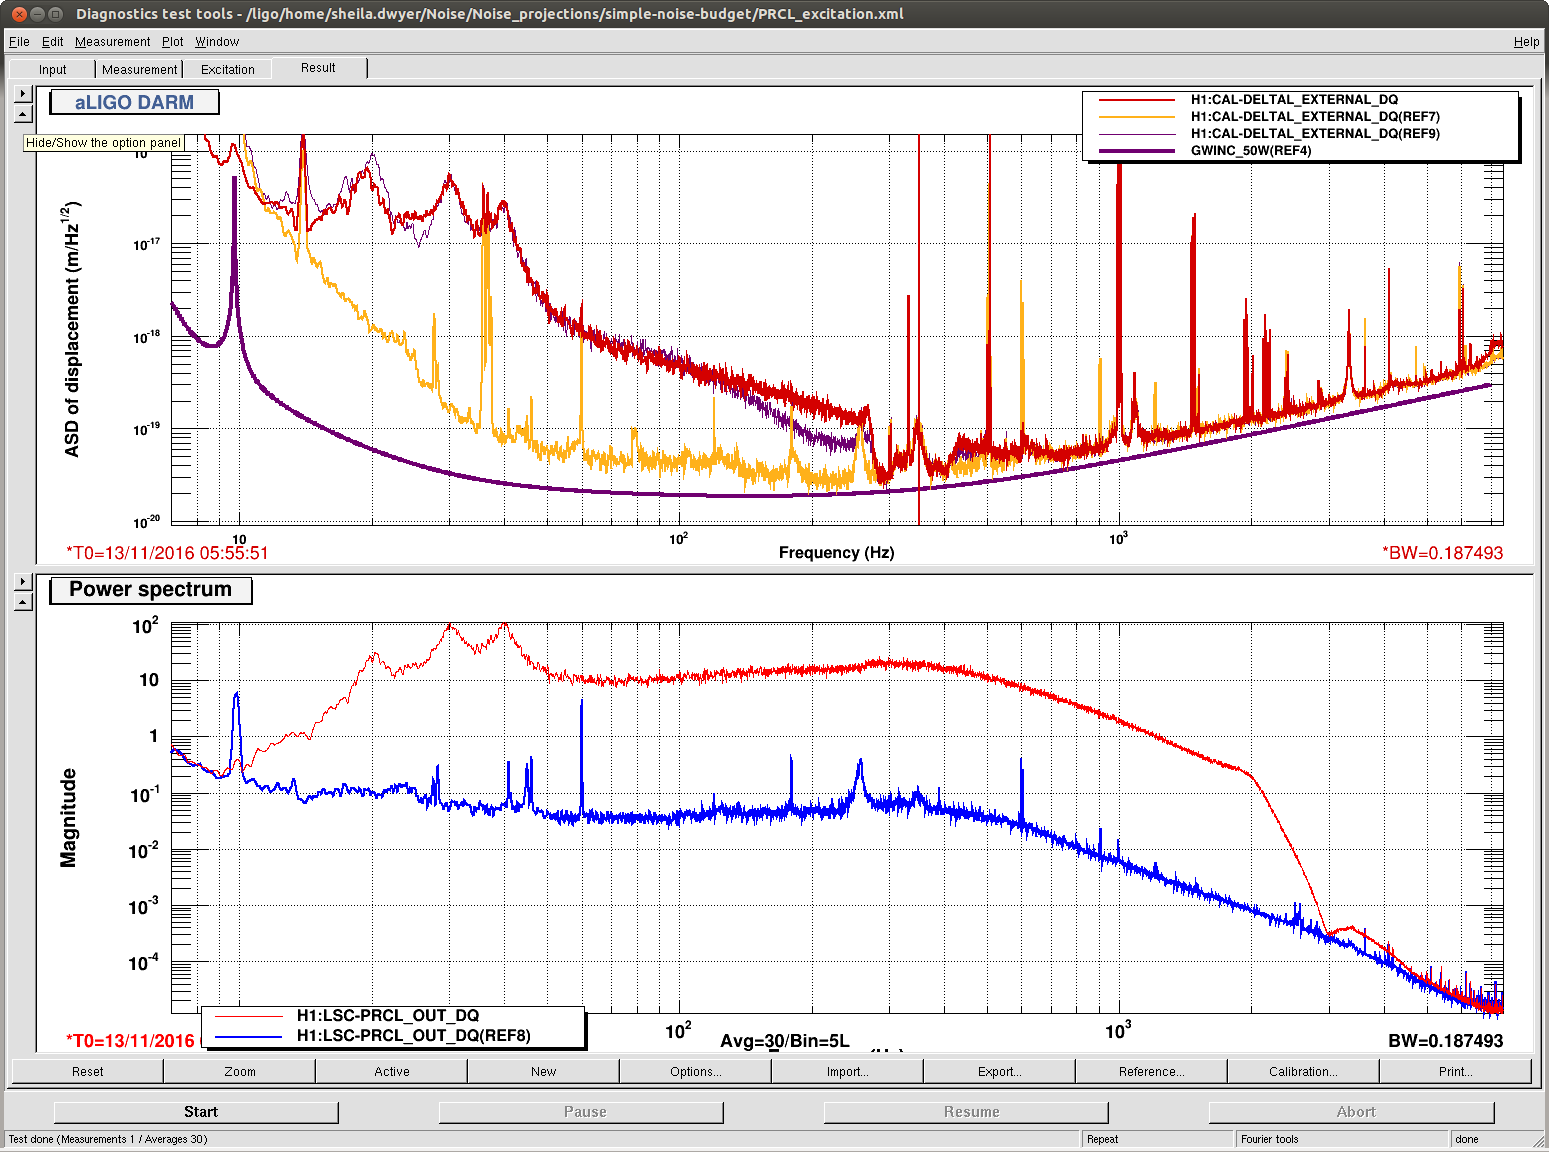
Task: Click the pad layout button above the Power spectrum plot
Action: (24, 602)
